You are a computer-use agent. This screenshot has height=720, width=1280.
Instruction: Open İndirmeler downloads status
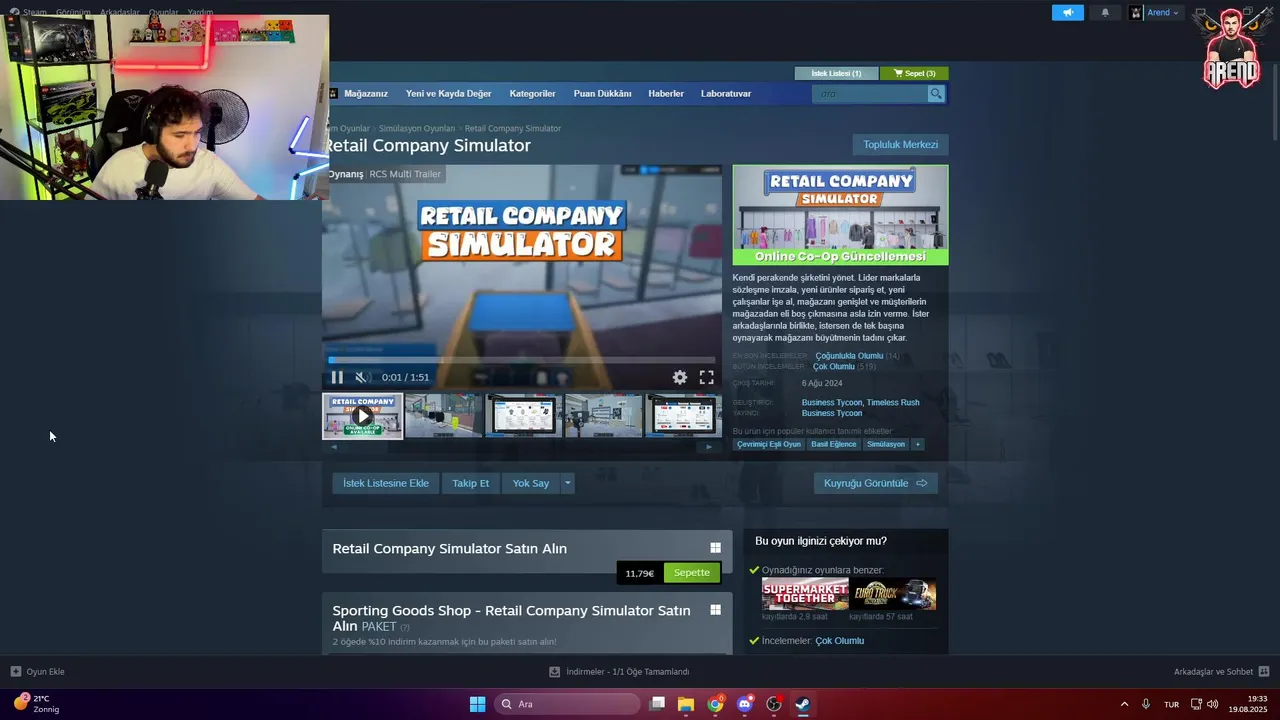tap(619, 672)
